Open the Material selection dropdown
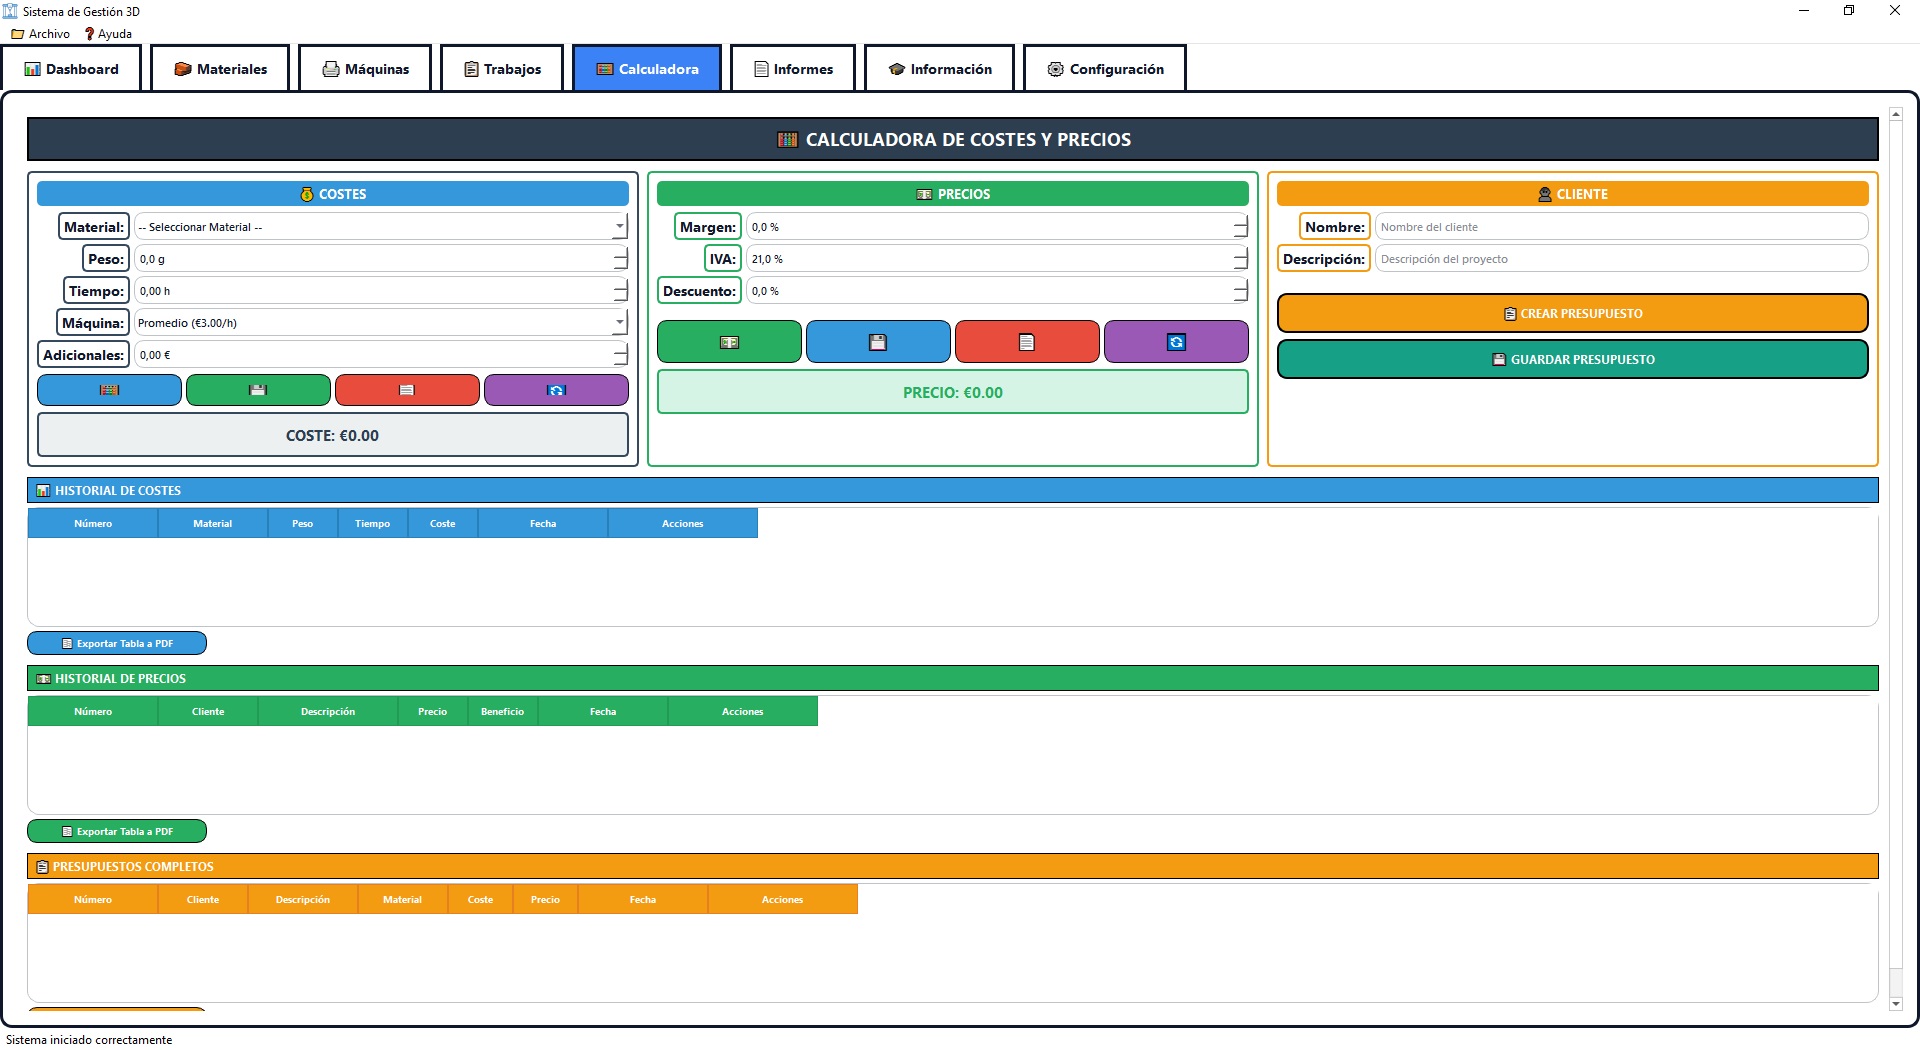 click(380, 227)
